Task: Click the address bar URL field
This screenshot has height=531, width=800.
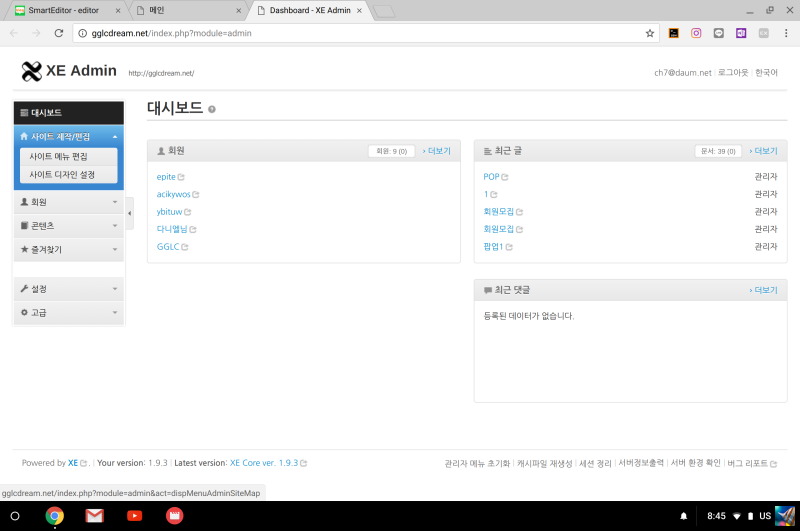Action: coord(365,33)
